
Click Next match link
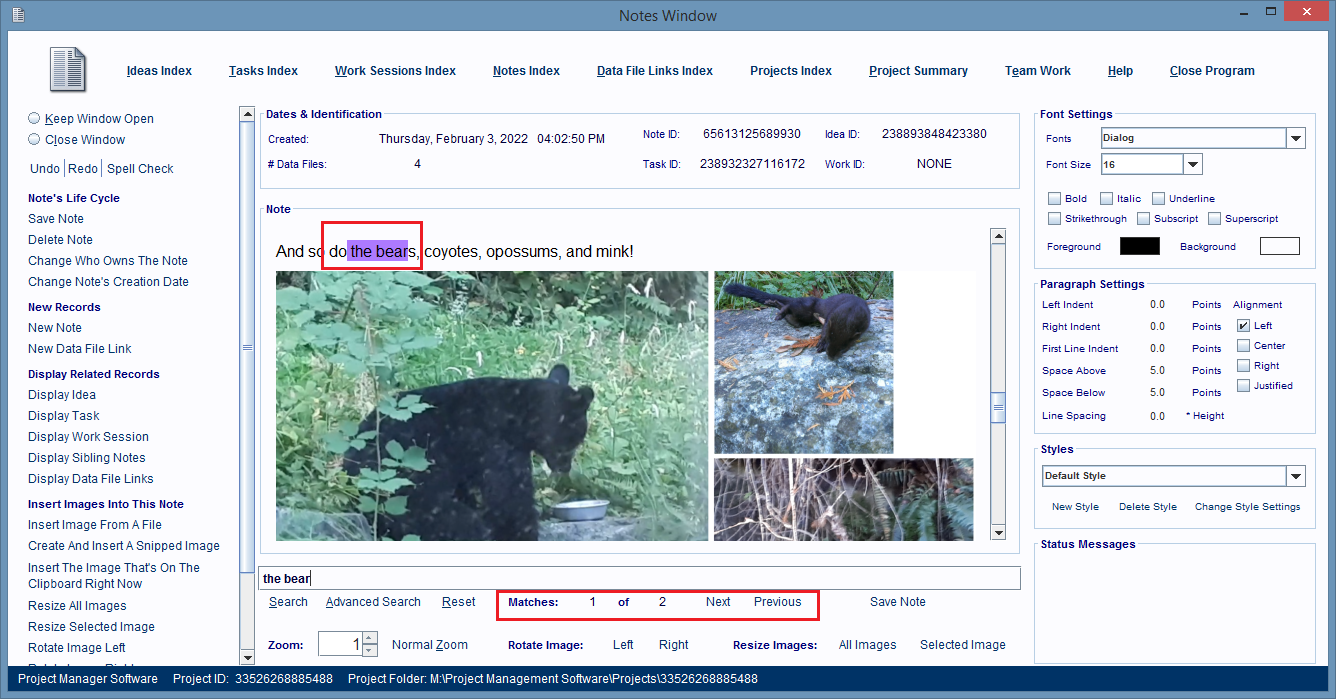tap(718, 602)
